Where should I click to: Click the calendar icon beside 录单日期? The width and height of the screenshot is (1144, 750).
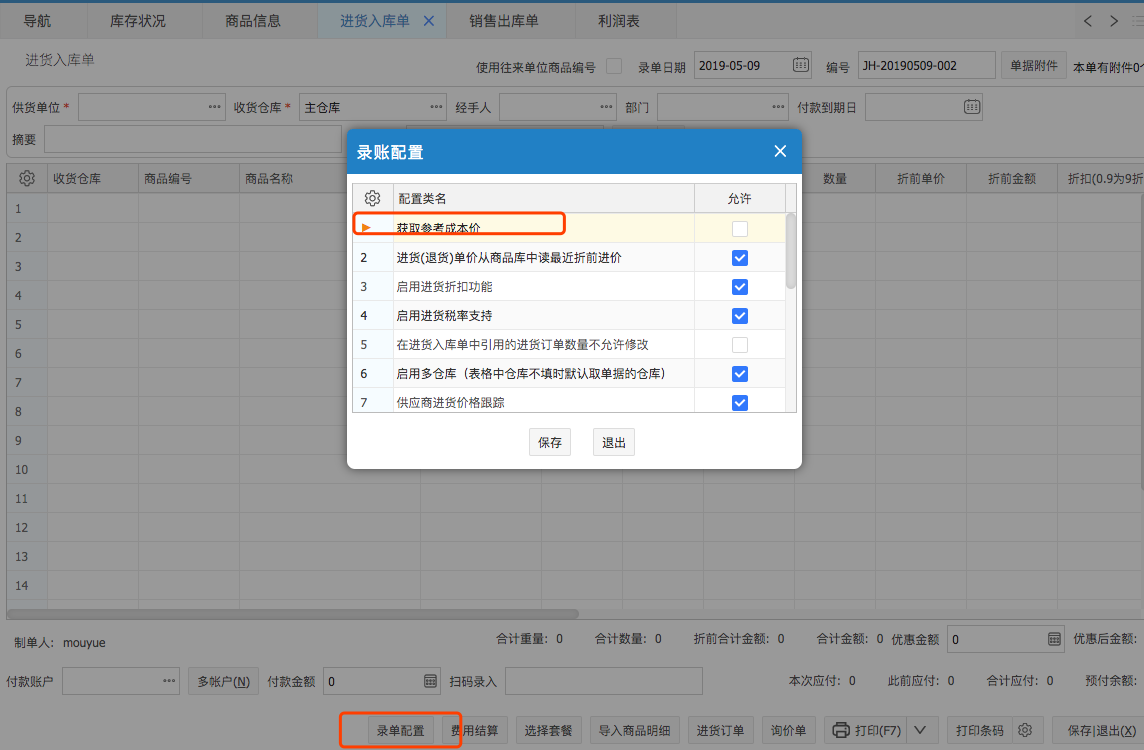[x=801, y=65]
